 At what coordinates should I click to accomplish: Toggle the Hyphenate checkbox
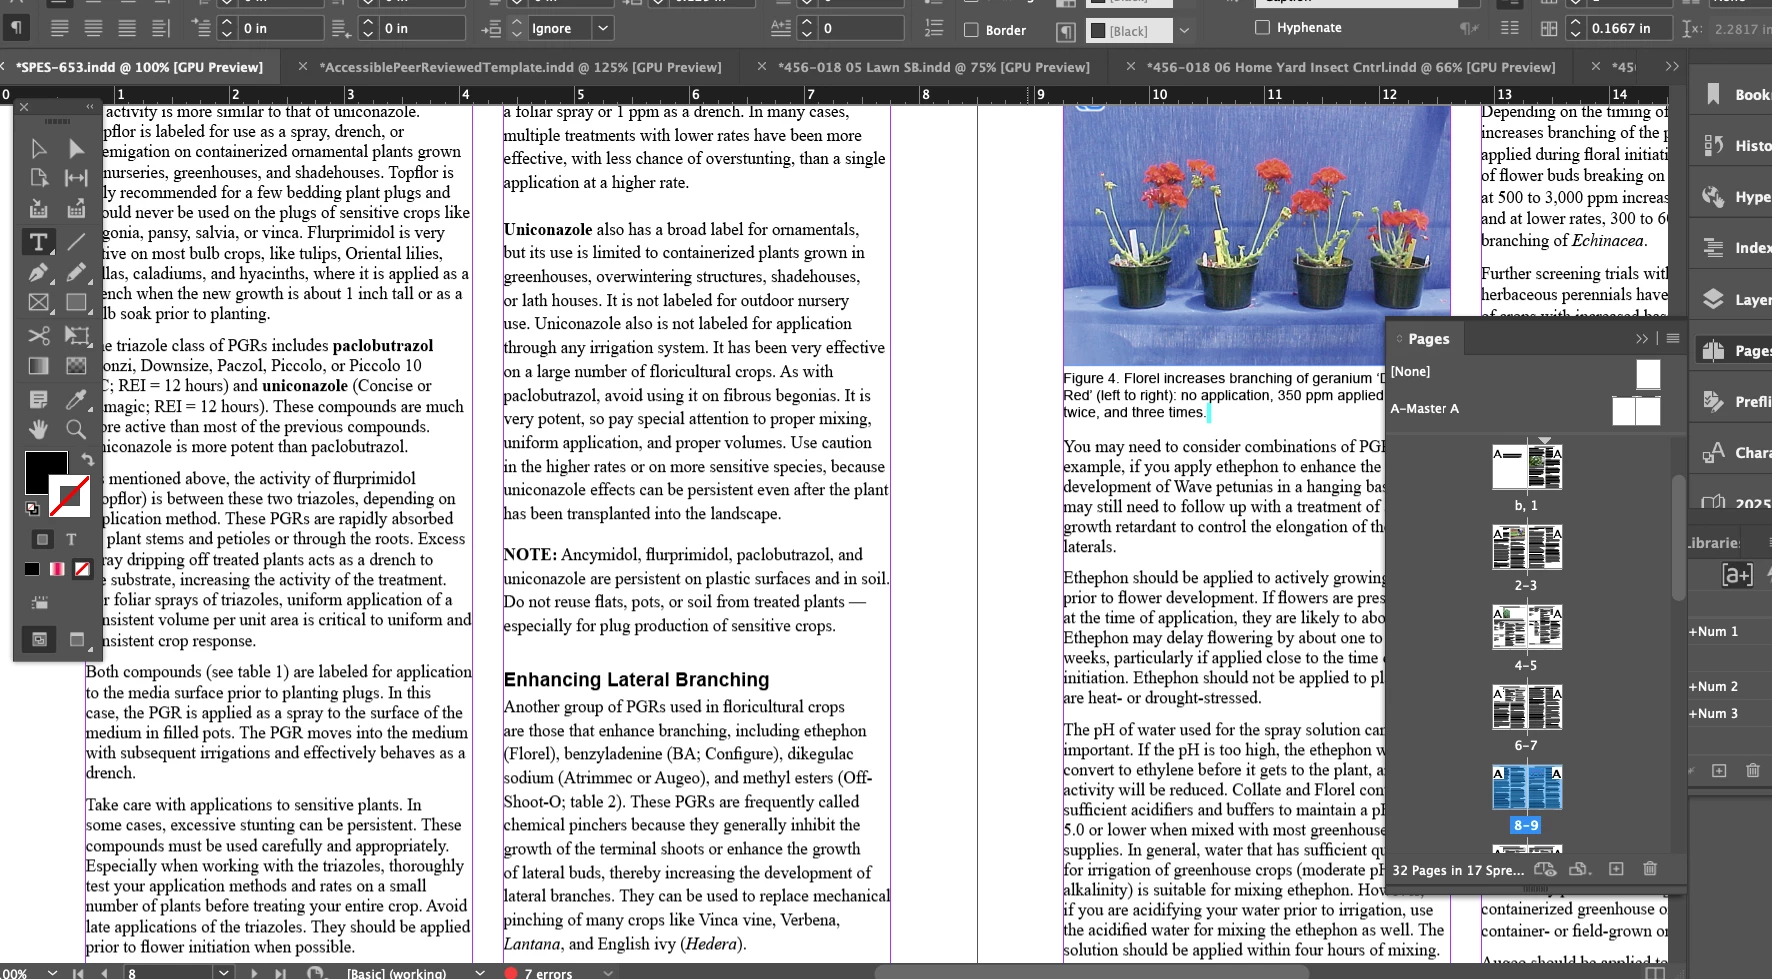tap(1262, 27)
